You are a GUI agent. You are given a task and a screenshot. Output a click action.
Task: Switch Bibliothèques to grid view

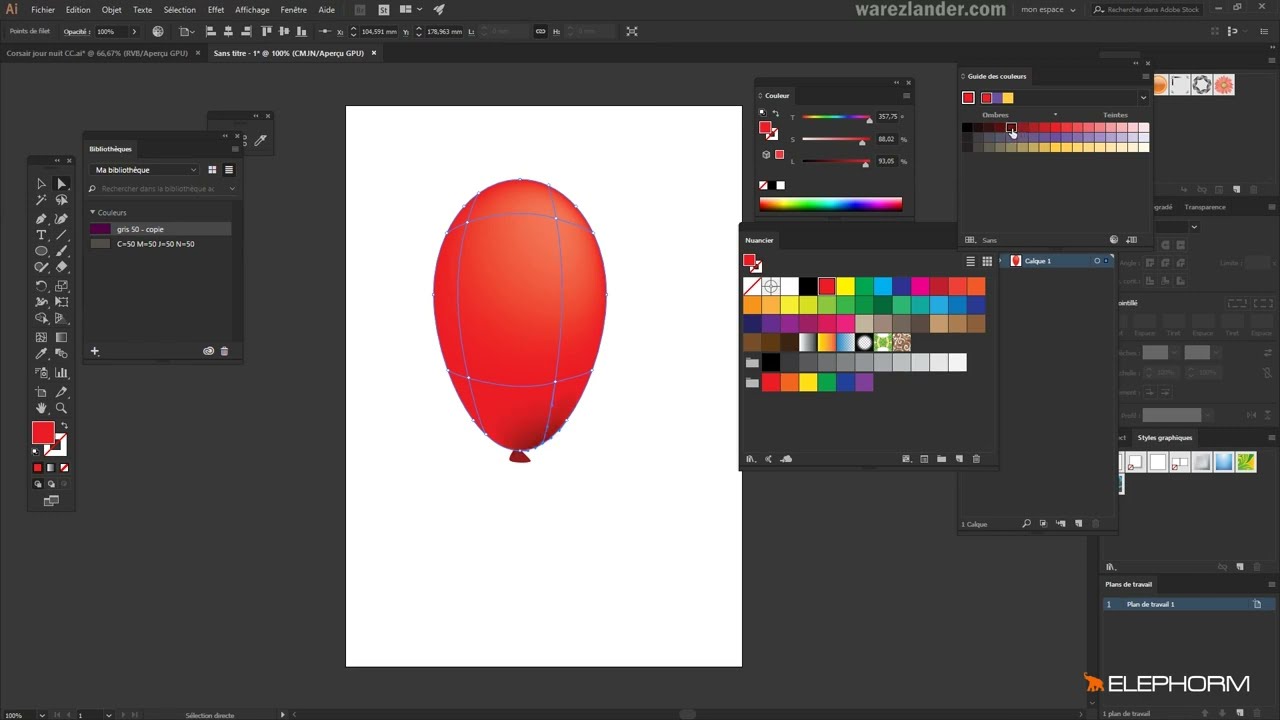(212, 170)
